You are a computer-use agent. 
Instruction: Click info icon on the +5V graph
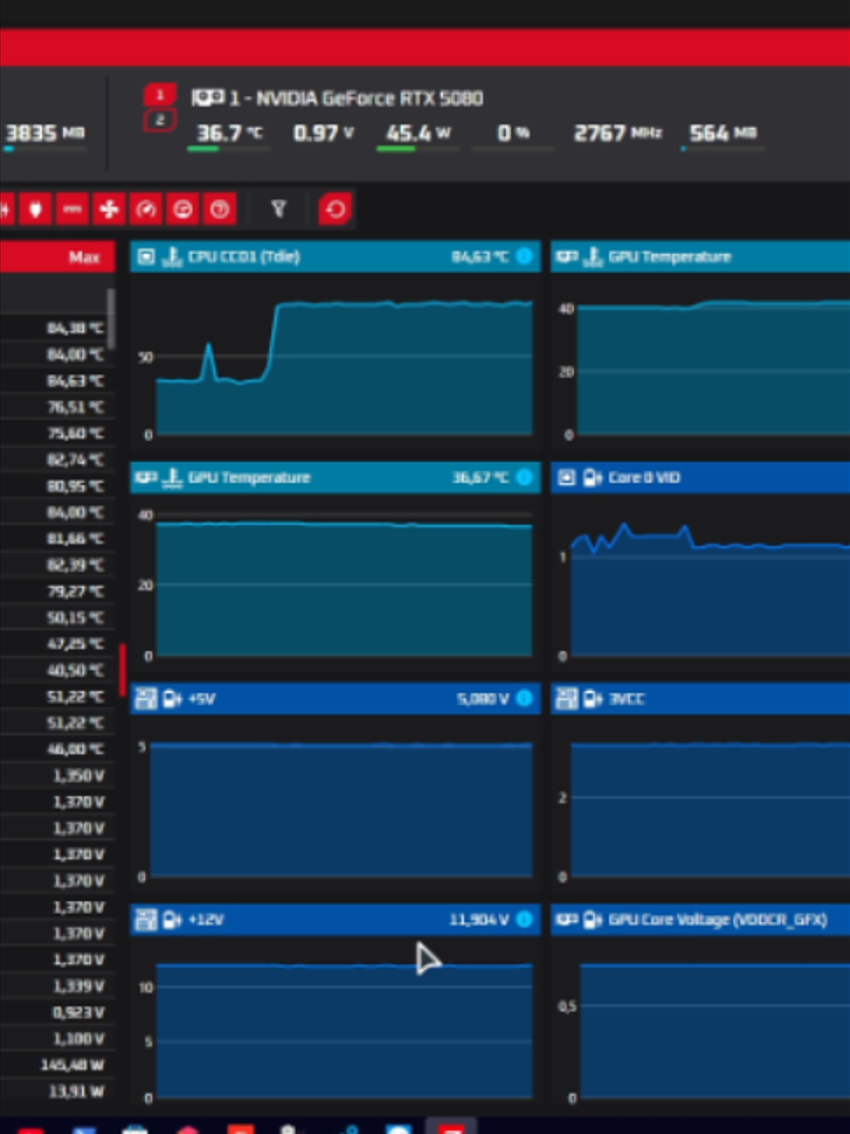click(x=524, y=699)
